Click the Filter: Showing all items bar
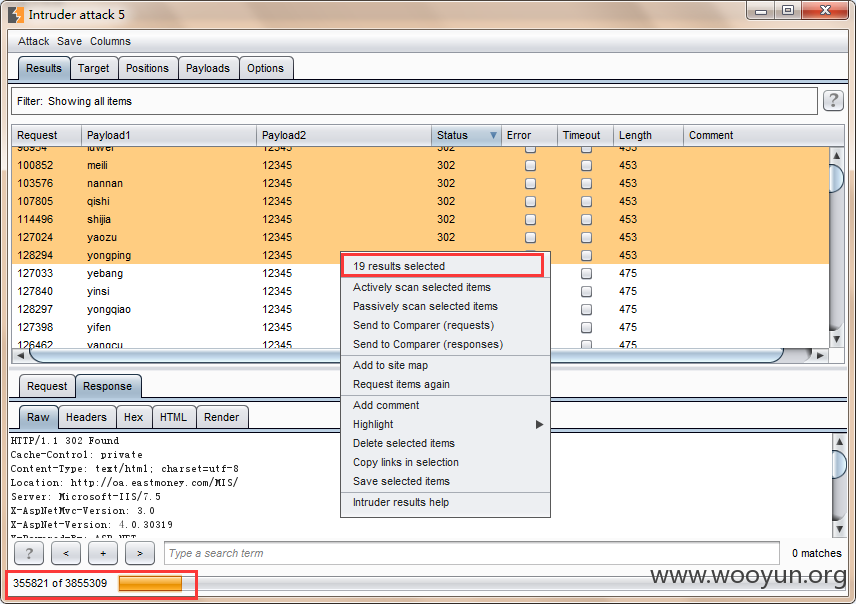 tap(414, 102)
